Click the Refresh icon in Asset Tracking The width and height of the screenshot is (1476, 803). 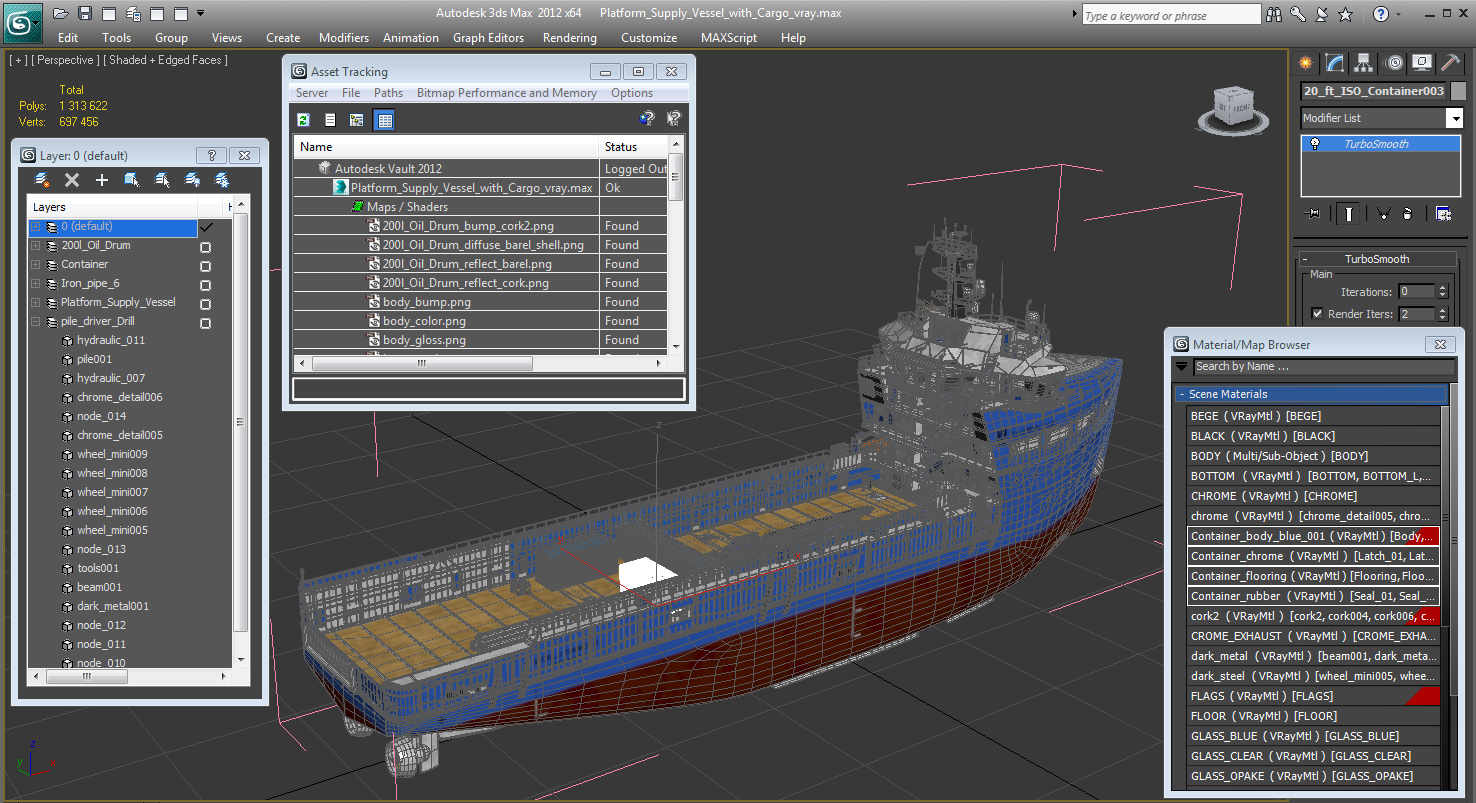click(x=304, y=120)
